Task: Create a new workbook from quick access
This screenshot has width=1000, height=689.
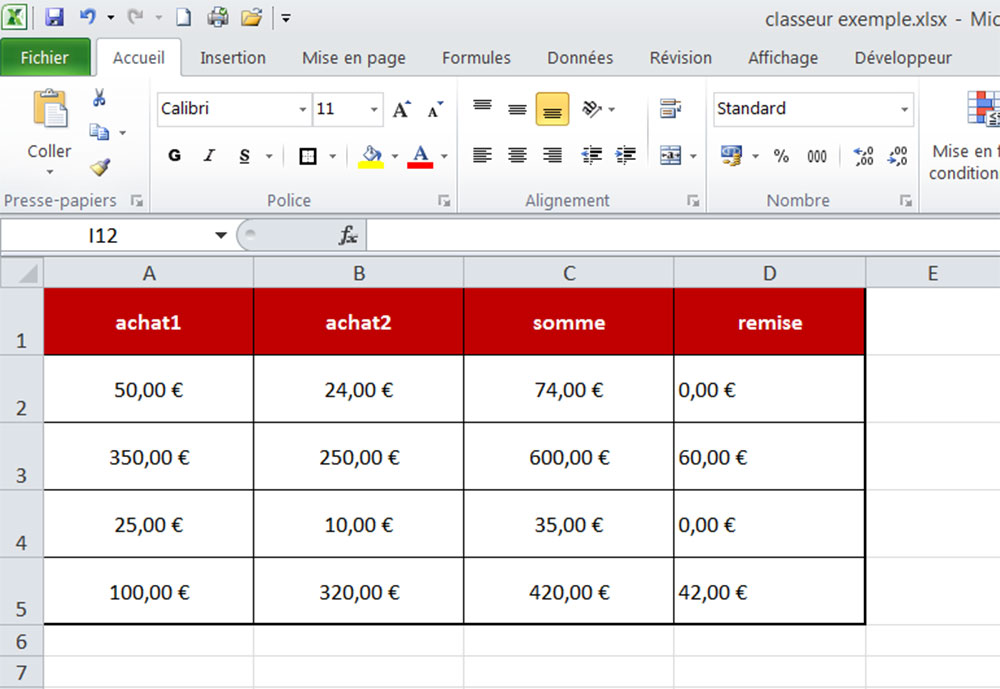Action: (x=183, y=17)
